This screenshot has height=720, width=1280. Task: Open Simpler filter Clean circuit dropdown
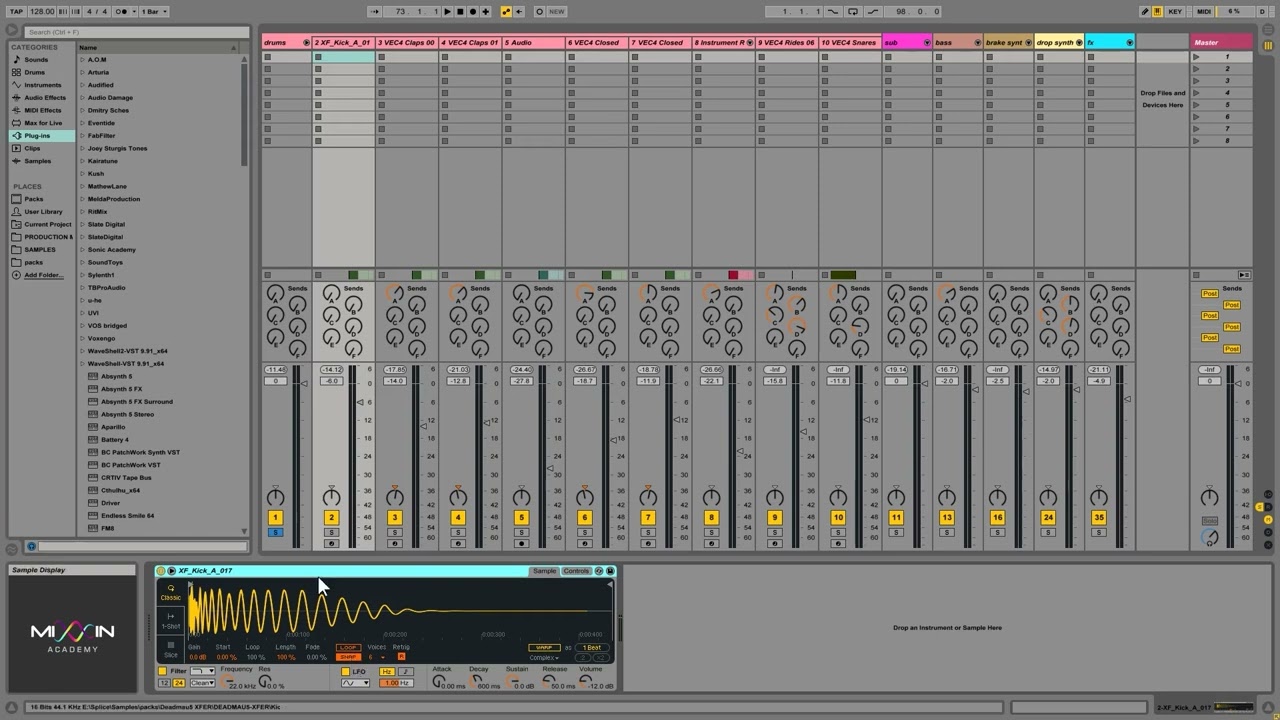click(202, 683)
